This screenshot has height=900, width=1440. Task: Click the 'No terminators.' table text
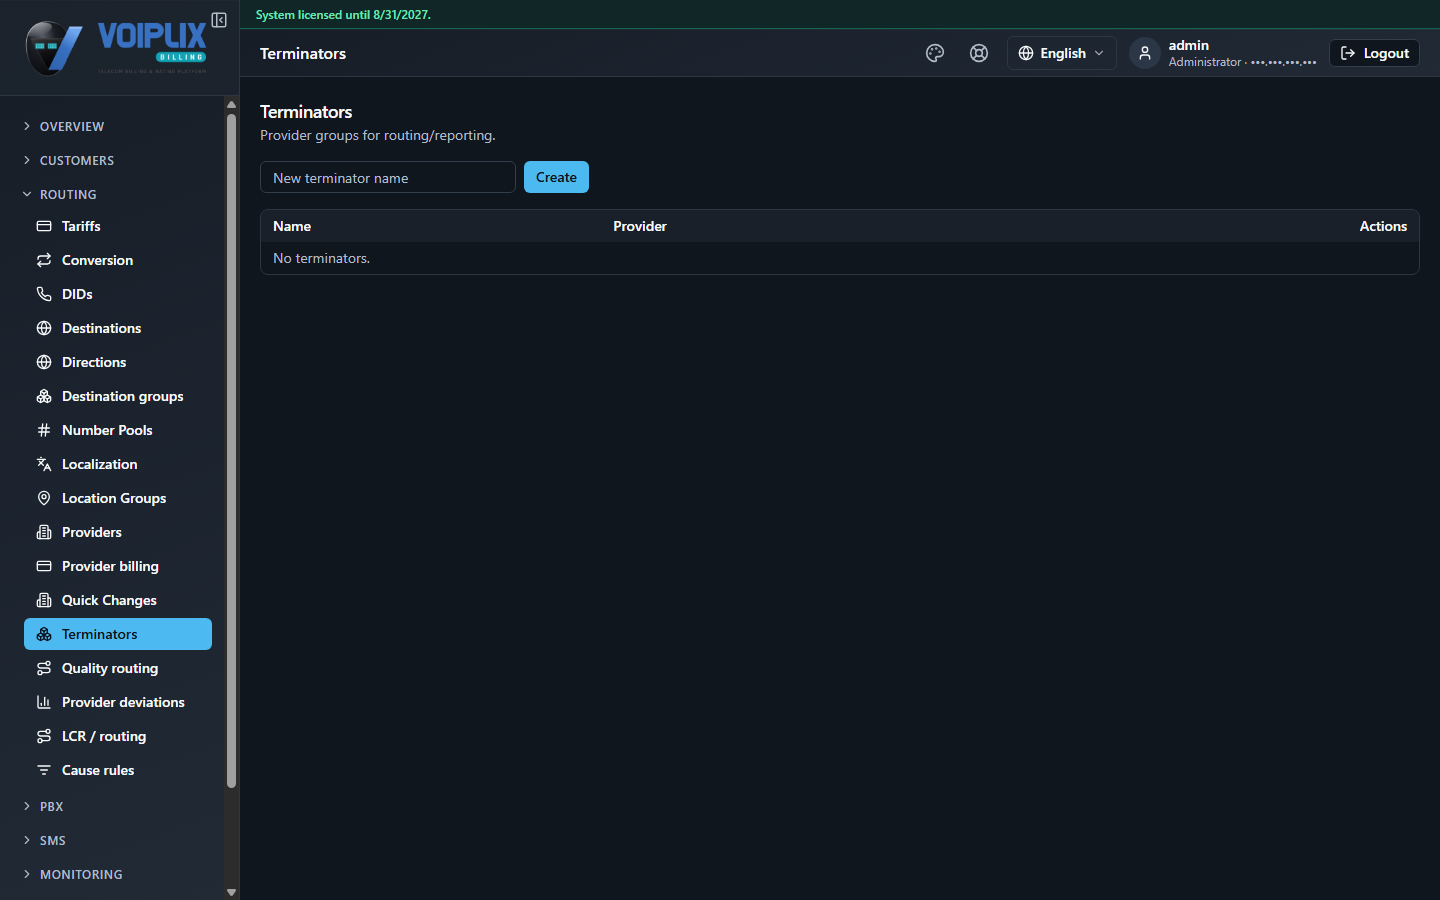(x=321, y=258)
